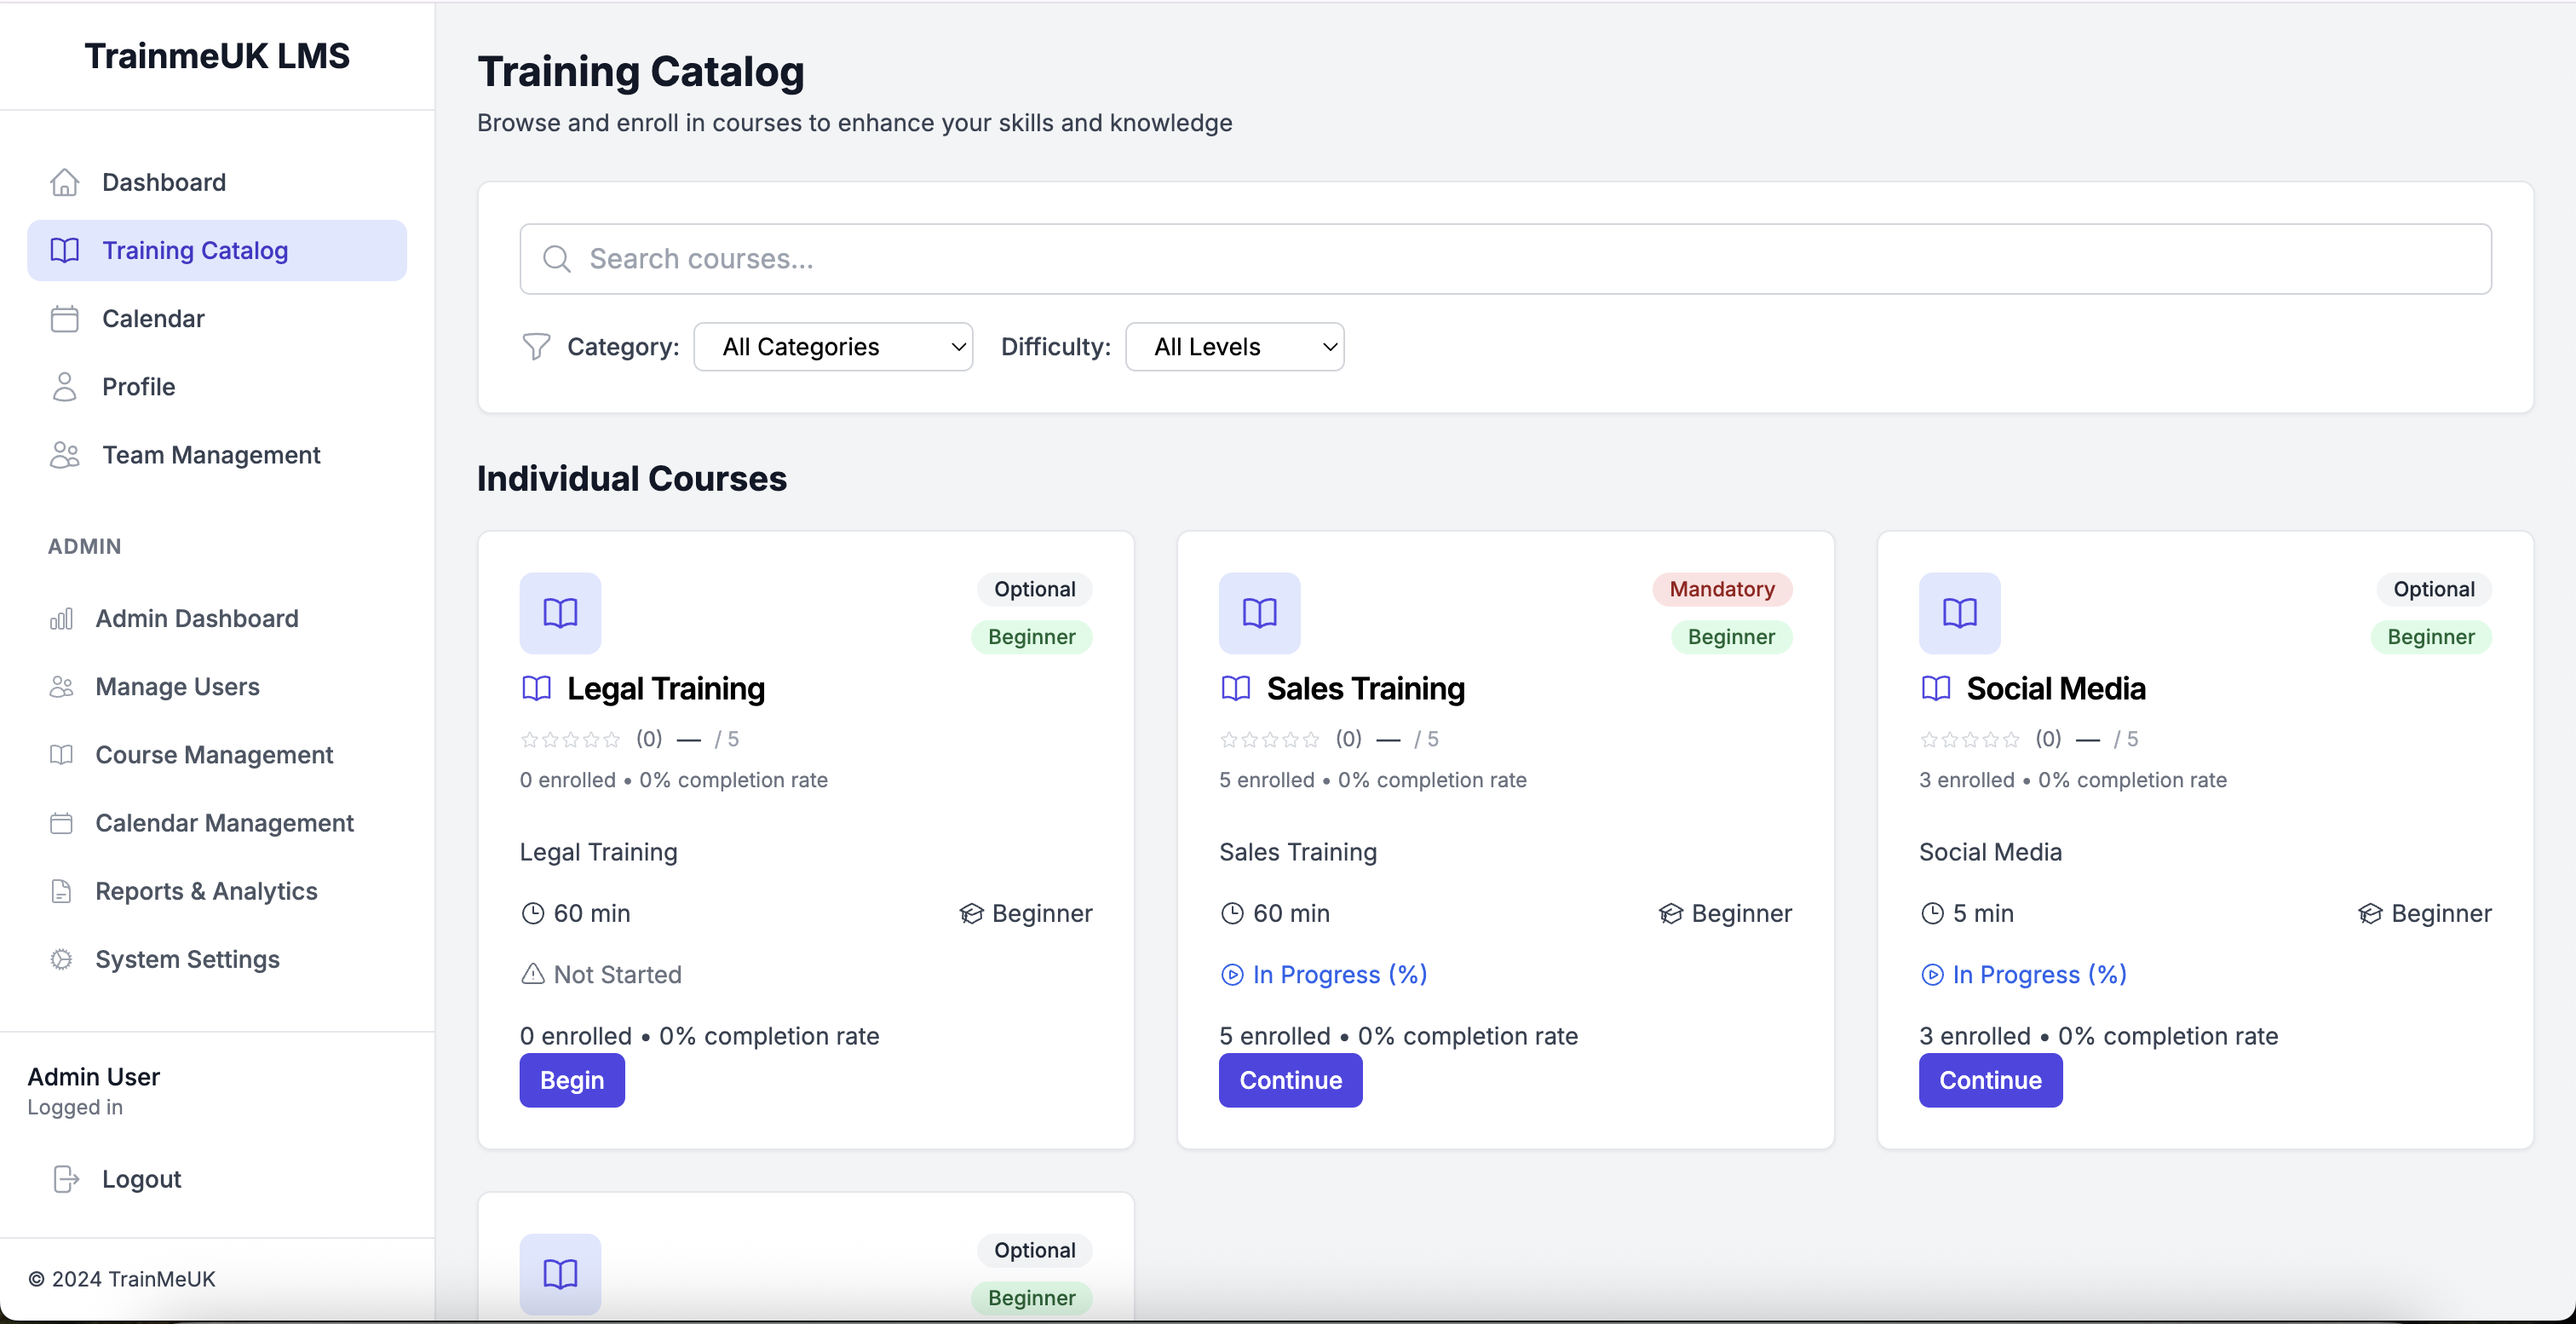Click the Individual Courses heading

pyautogui.click(x=632, y=478)
